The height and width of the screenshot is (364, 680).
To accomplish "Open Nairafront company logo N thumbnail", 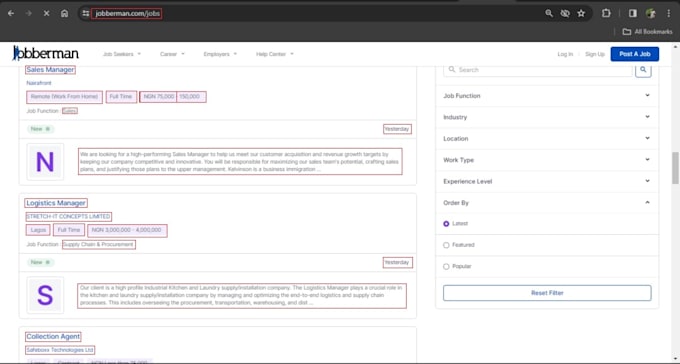I will (45, 162).
